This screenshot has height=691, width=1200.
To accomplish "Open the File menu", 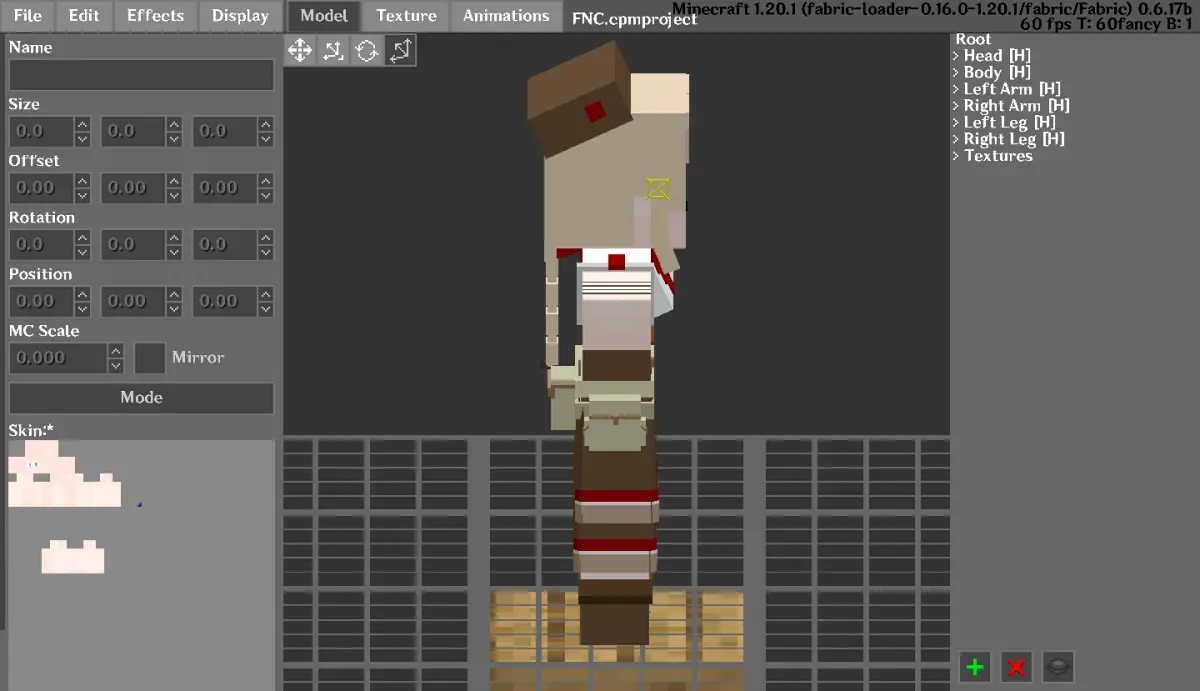I will [x=28, y=16].
